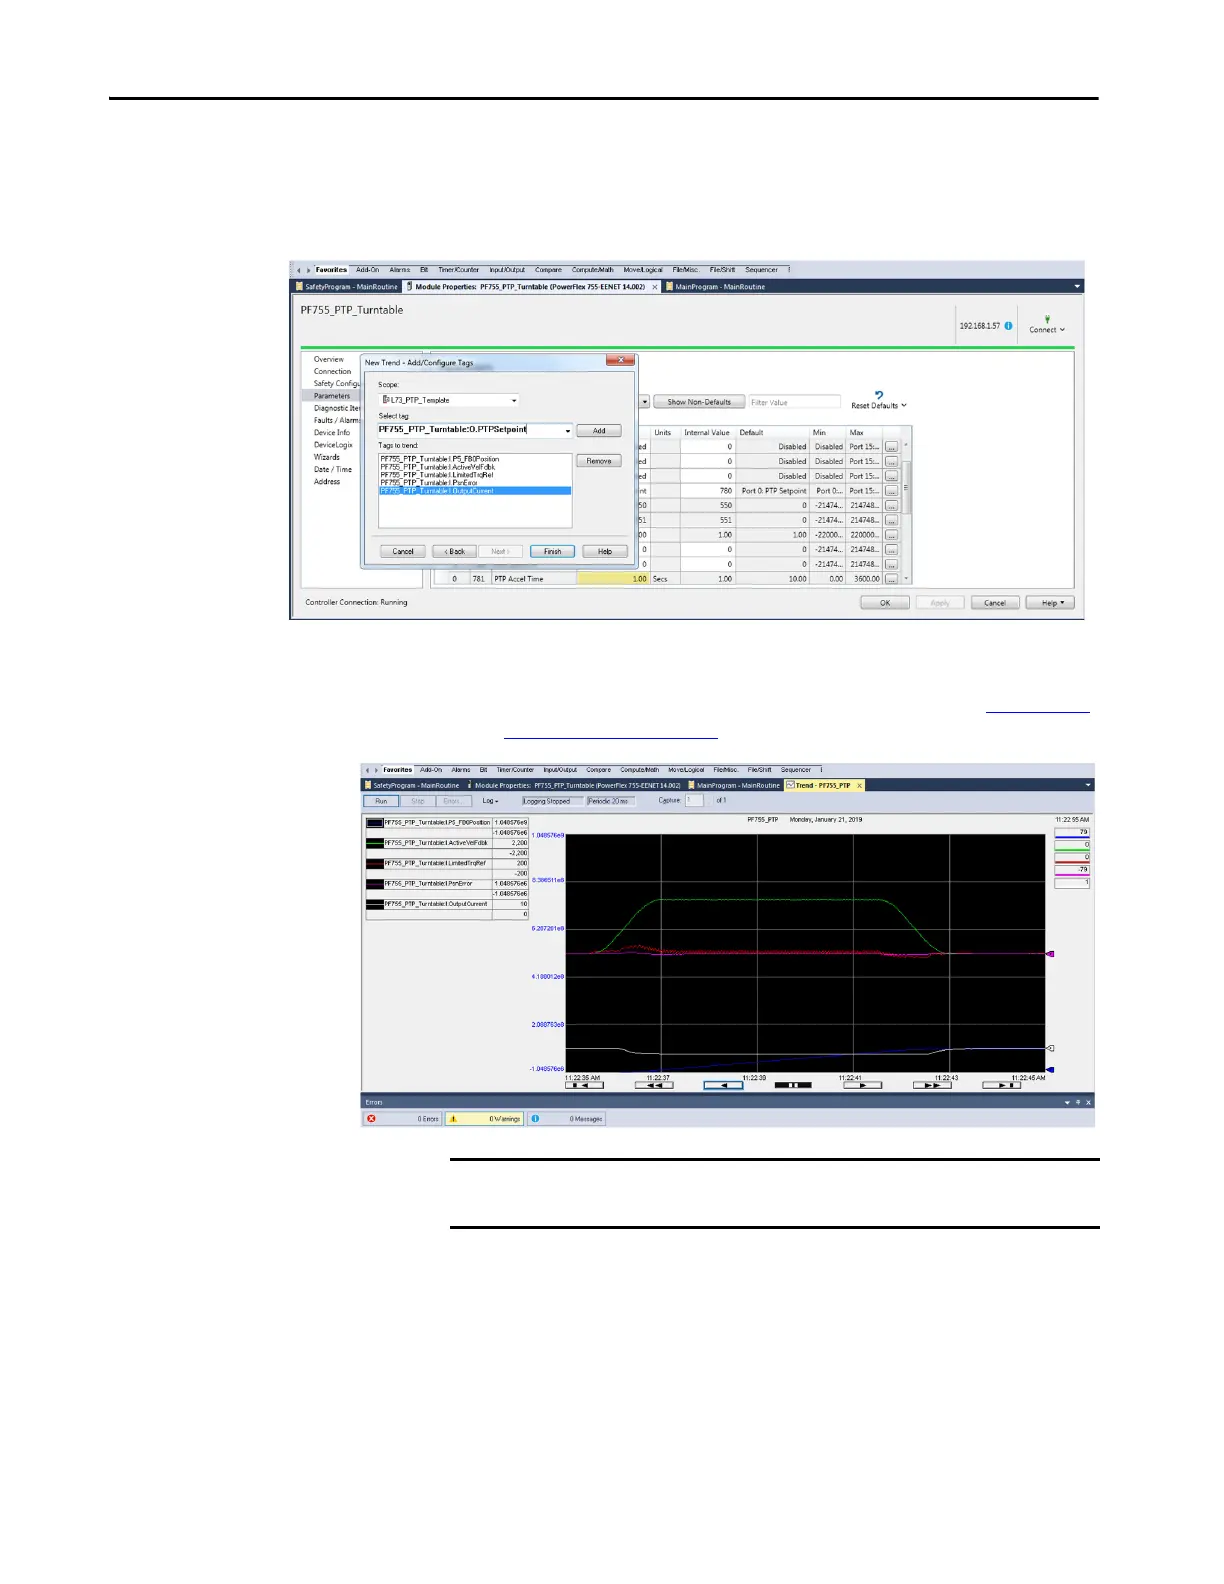Pin the Errors panel
This screenshot has width=1224, height=1584.
(x=1078, y=1102)
